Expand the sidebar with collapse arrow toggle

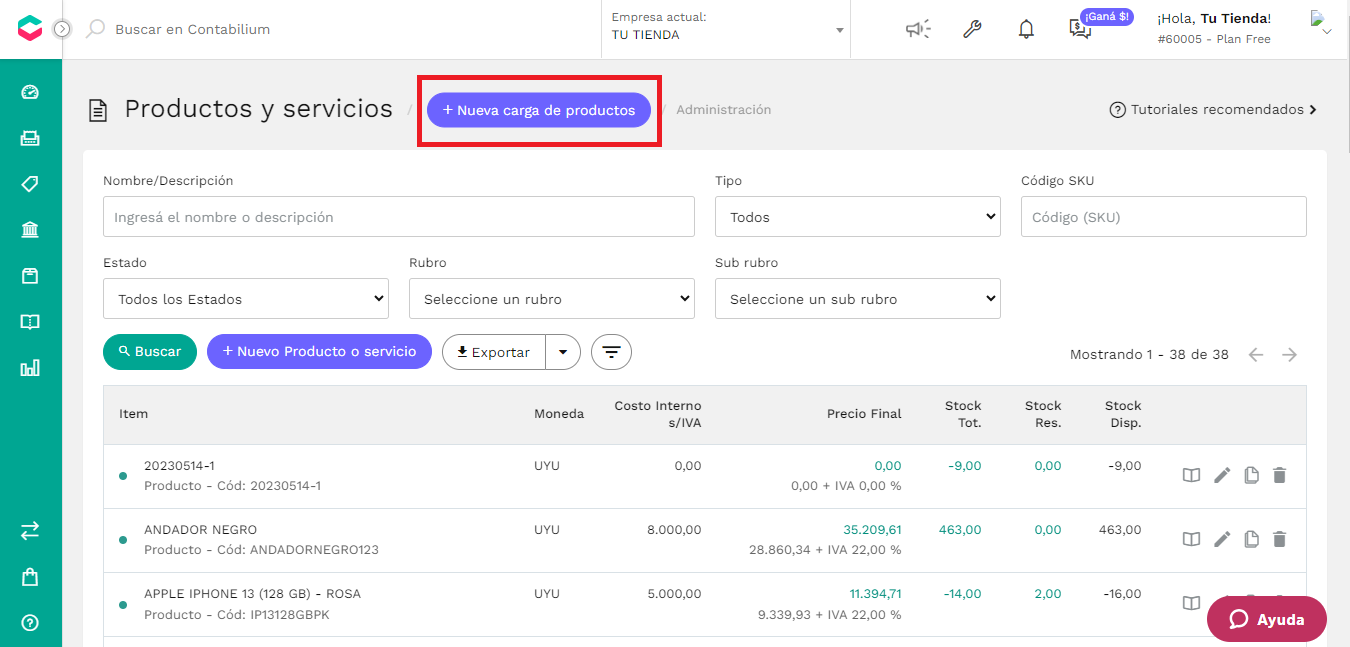62,29
